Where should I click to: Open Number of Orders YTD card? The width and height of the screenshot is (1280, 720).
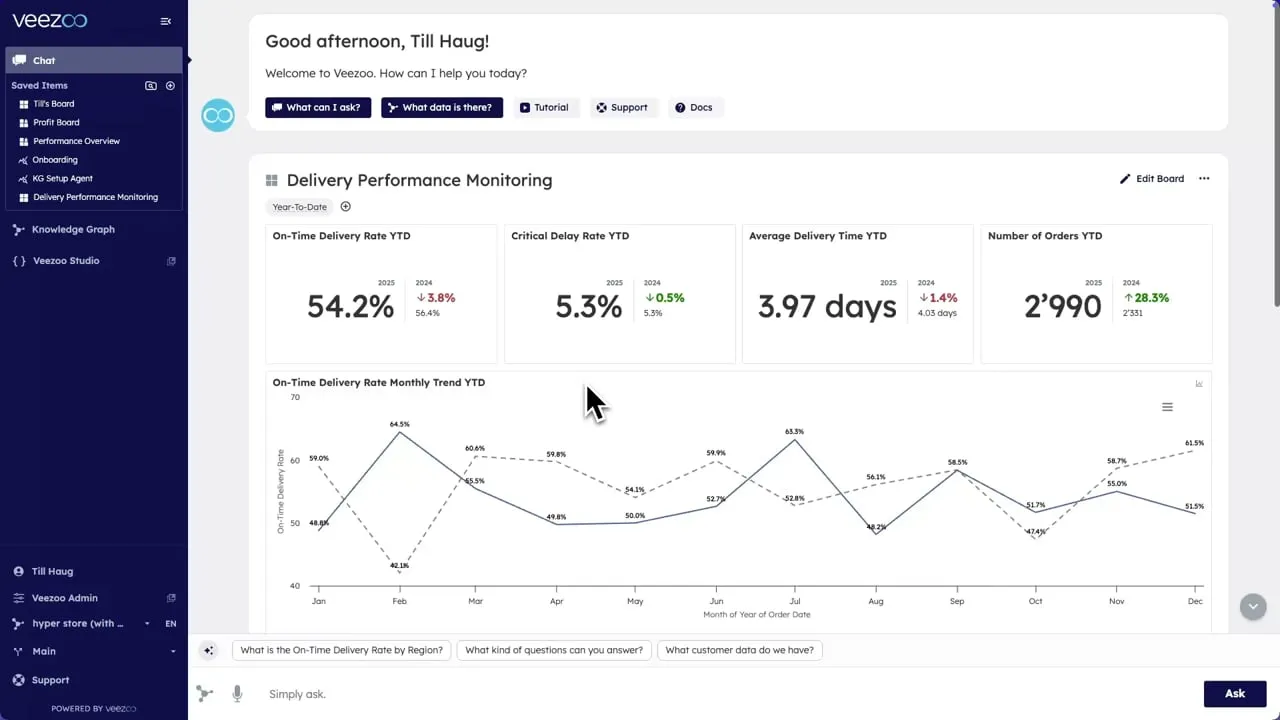[1097, 294]
